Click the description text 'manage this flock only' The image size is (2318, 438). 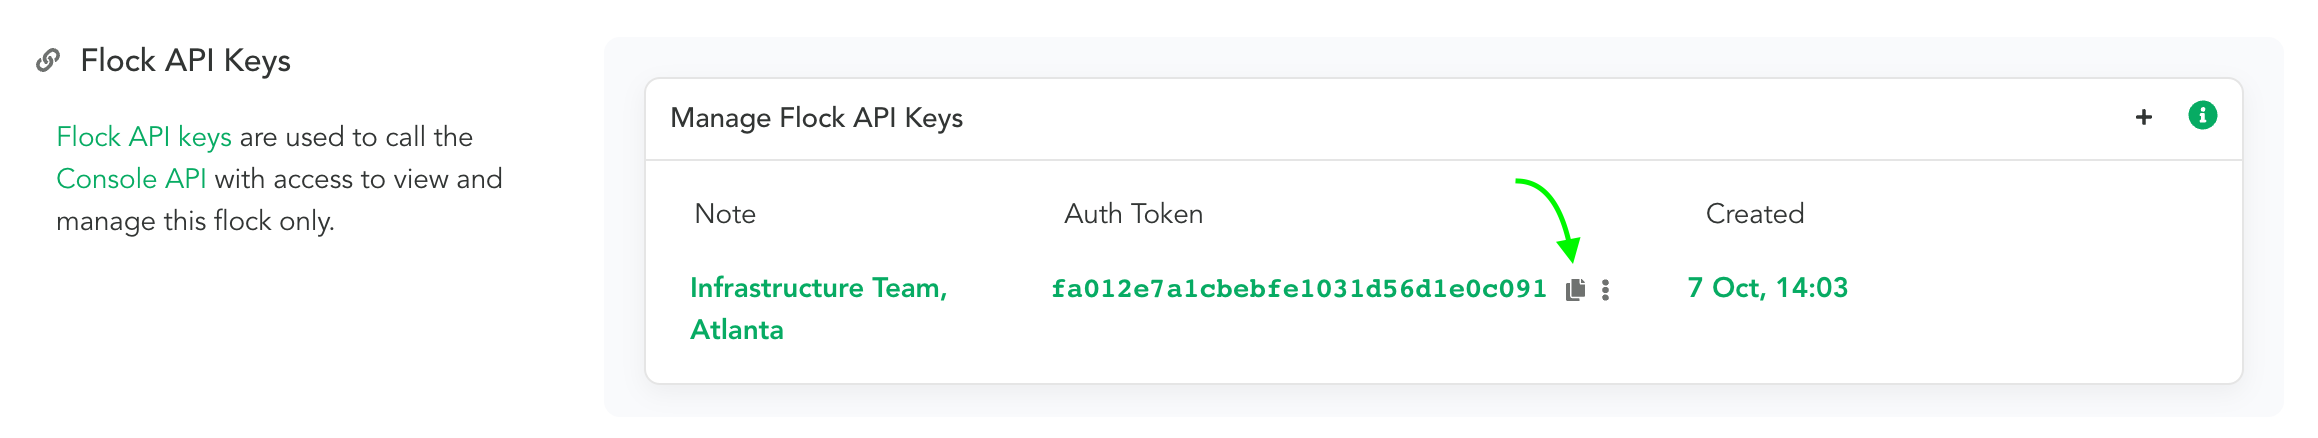195,221
